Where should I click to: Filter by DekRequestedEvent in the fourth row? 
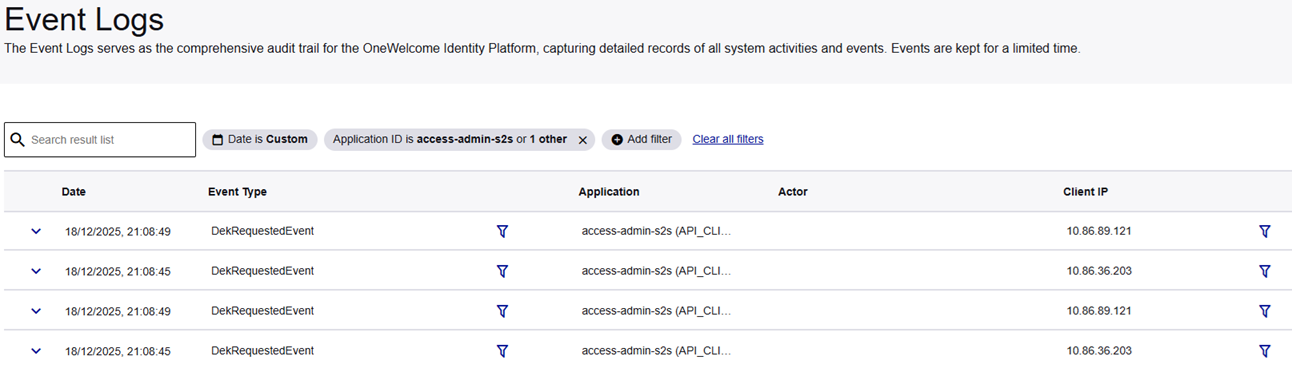coord(502,351)
